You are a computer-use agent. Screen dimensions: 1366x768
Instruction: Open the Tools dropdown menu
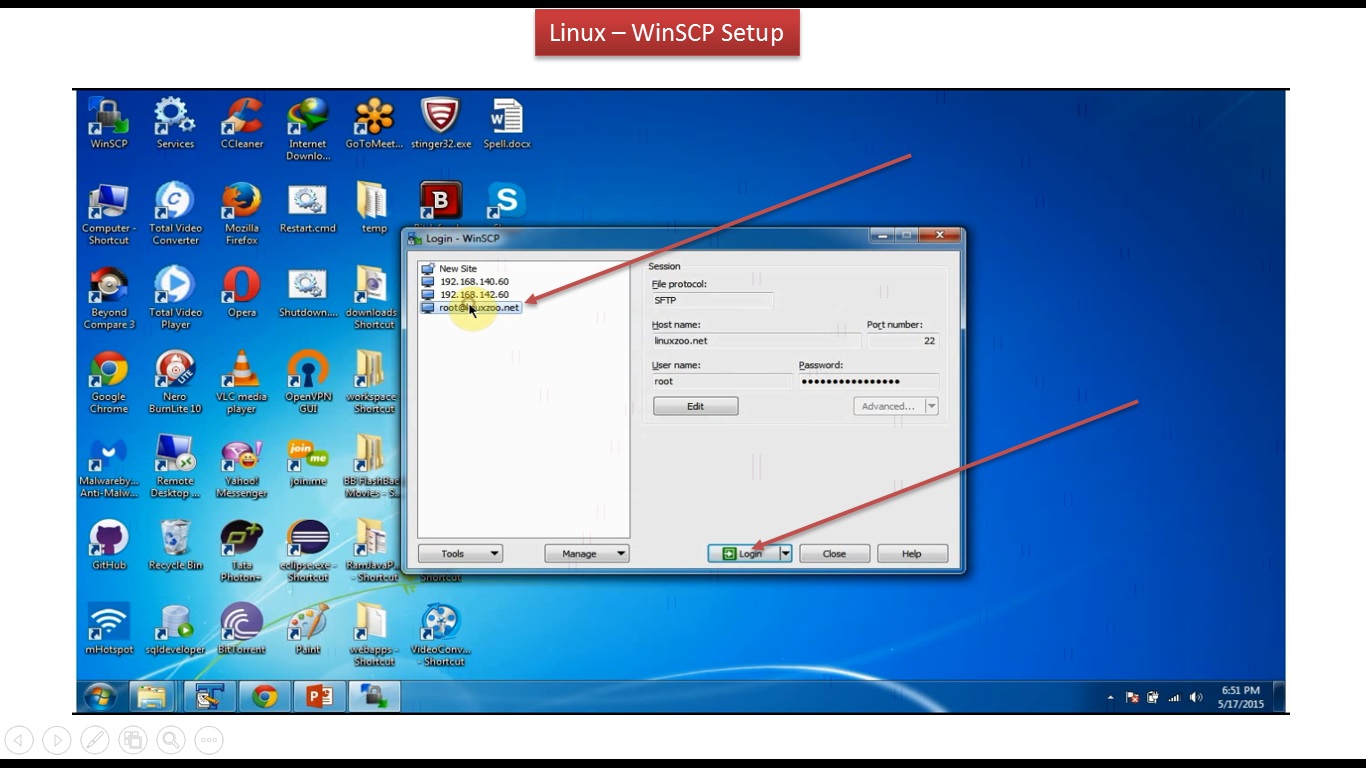(x=460, y=553)
